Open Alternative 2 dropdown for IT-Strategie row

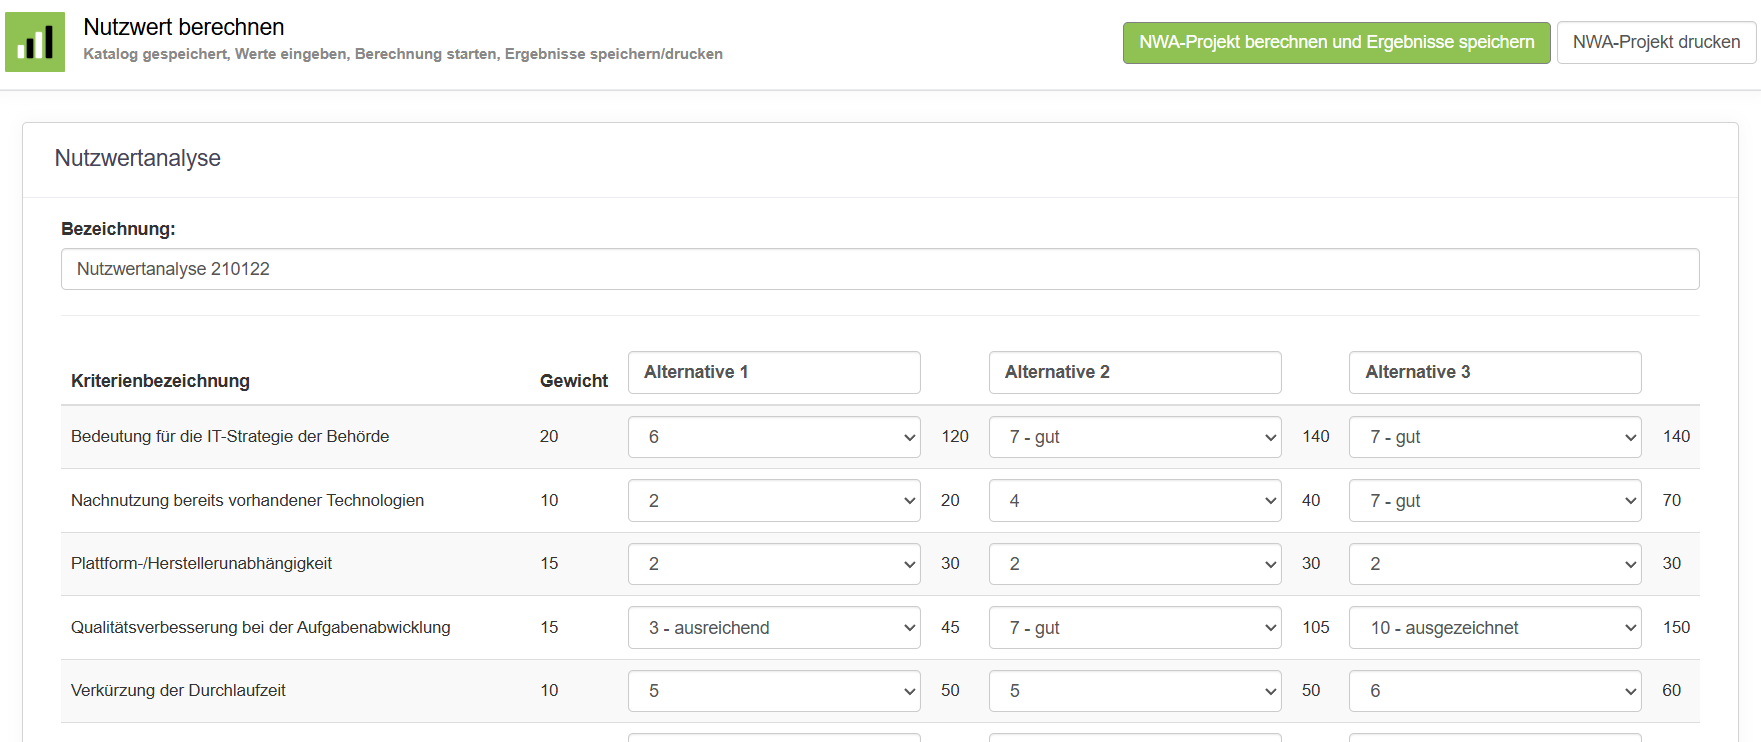point(1134,437)
